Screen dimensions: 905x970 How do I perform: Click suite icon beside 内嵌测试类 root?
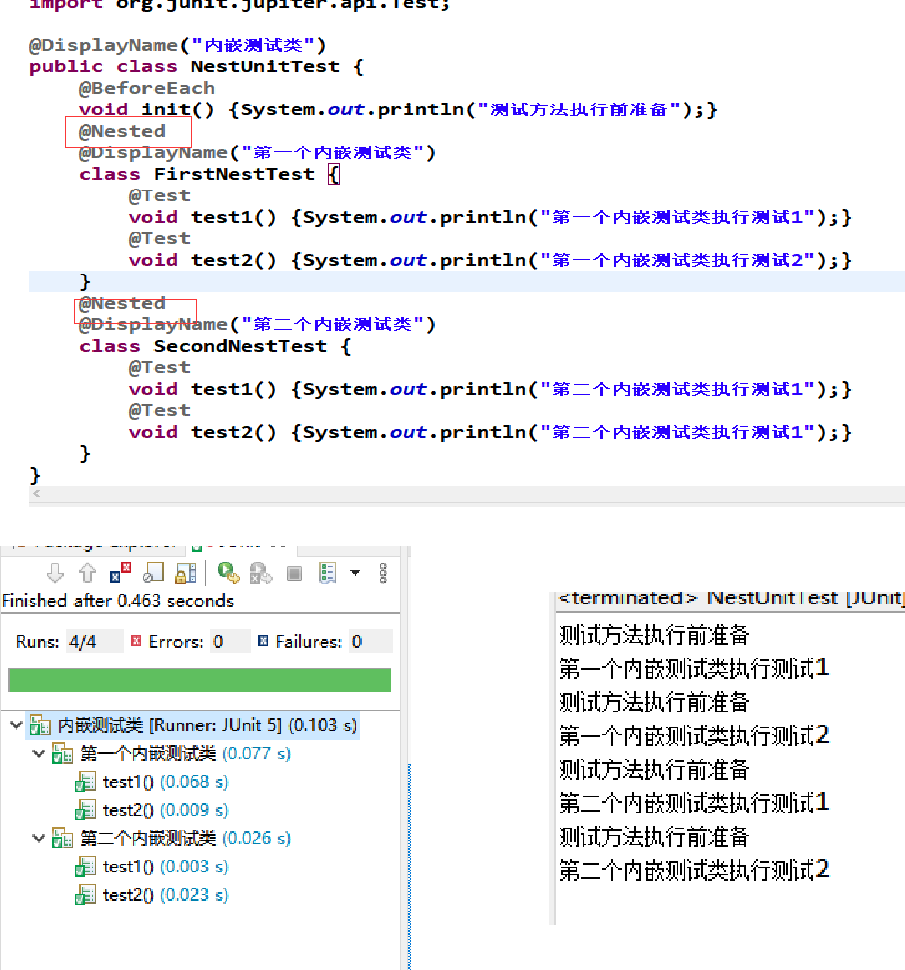pos(40,725)
